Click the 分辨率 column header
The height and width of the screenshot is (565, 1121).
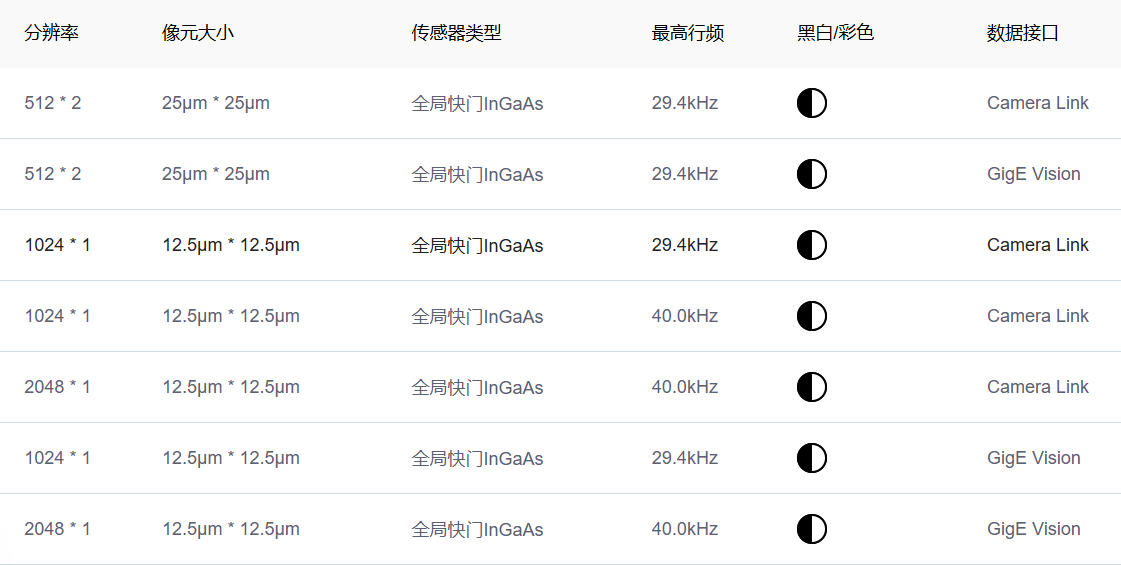pyautogui.click(x=52, y=33)
